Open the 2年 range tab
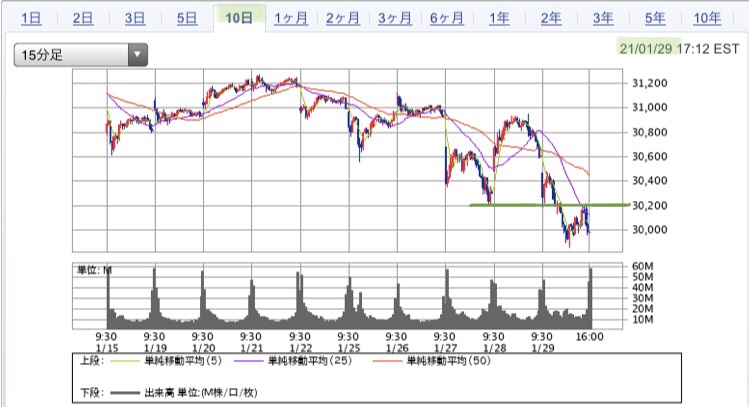Screen dimensions: 749x407 (551, 18)
